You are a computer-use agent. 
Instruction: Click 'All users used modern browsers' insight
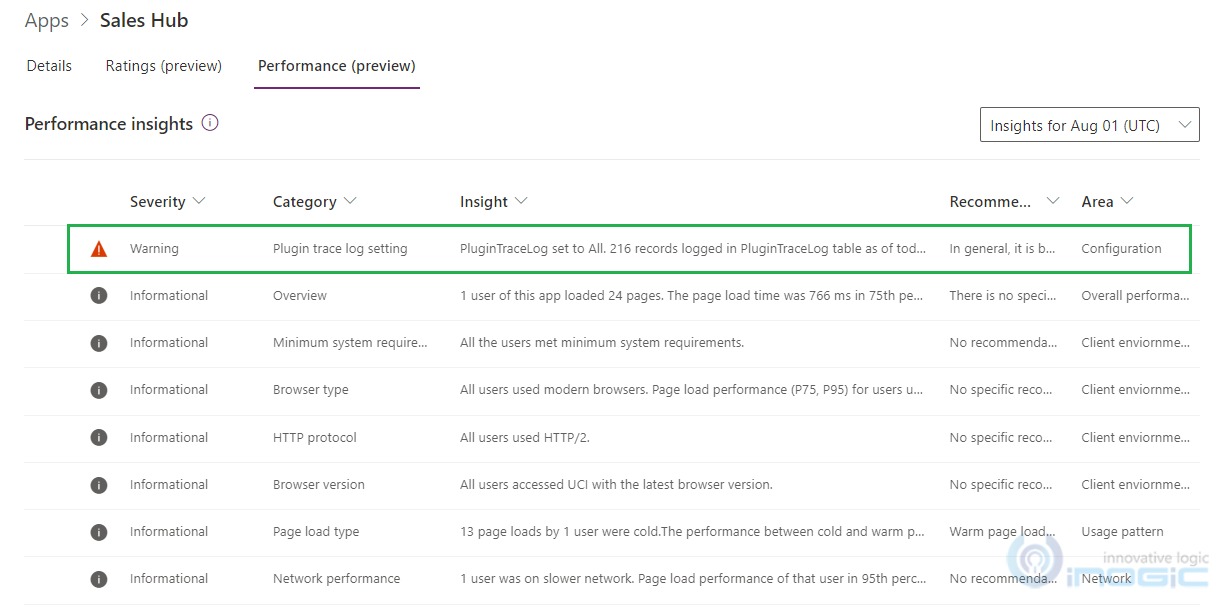692,390
